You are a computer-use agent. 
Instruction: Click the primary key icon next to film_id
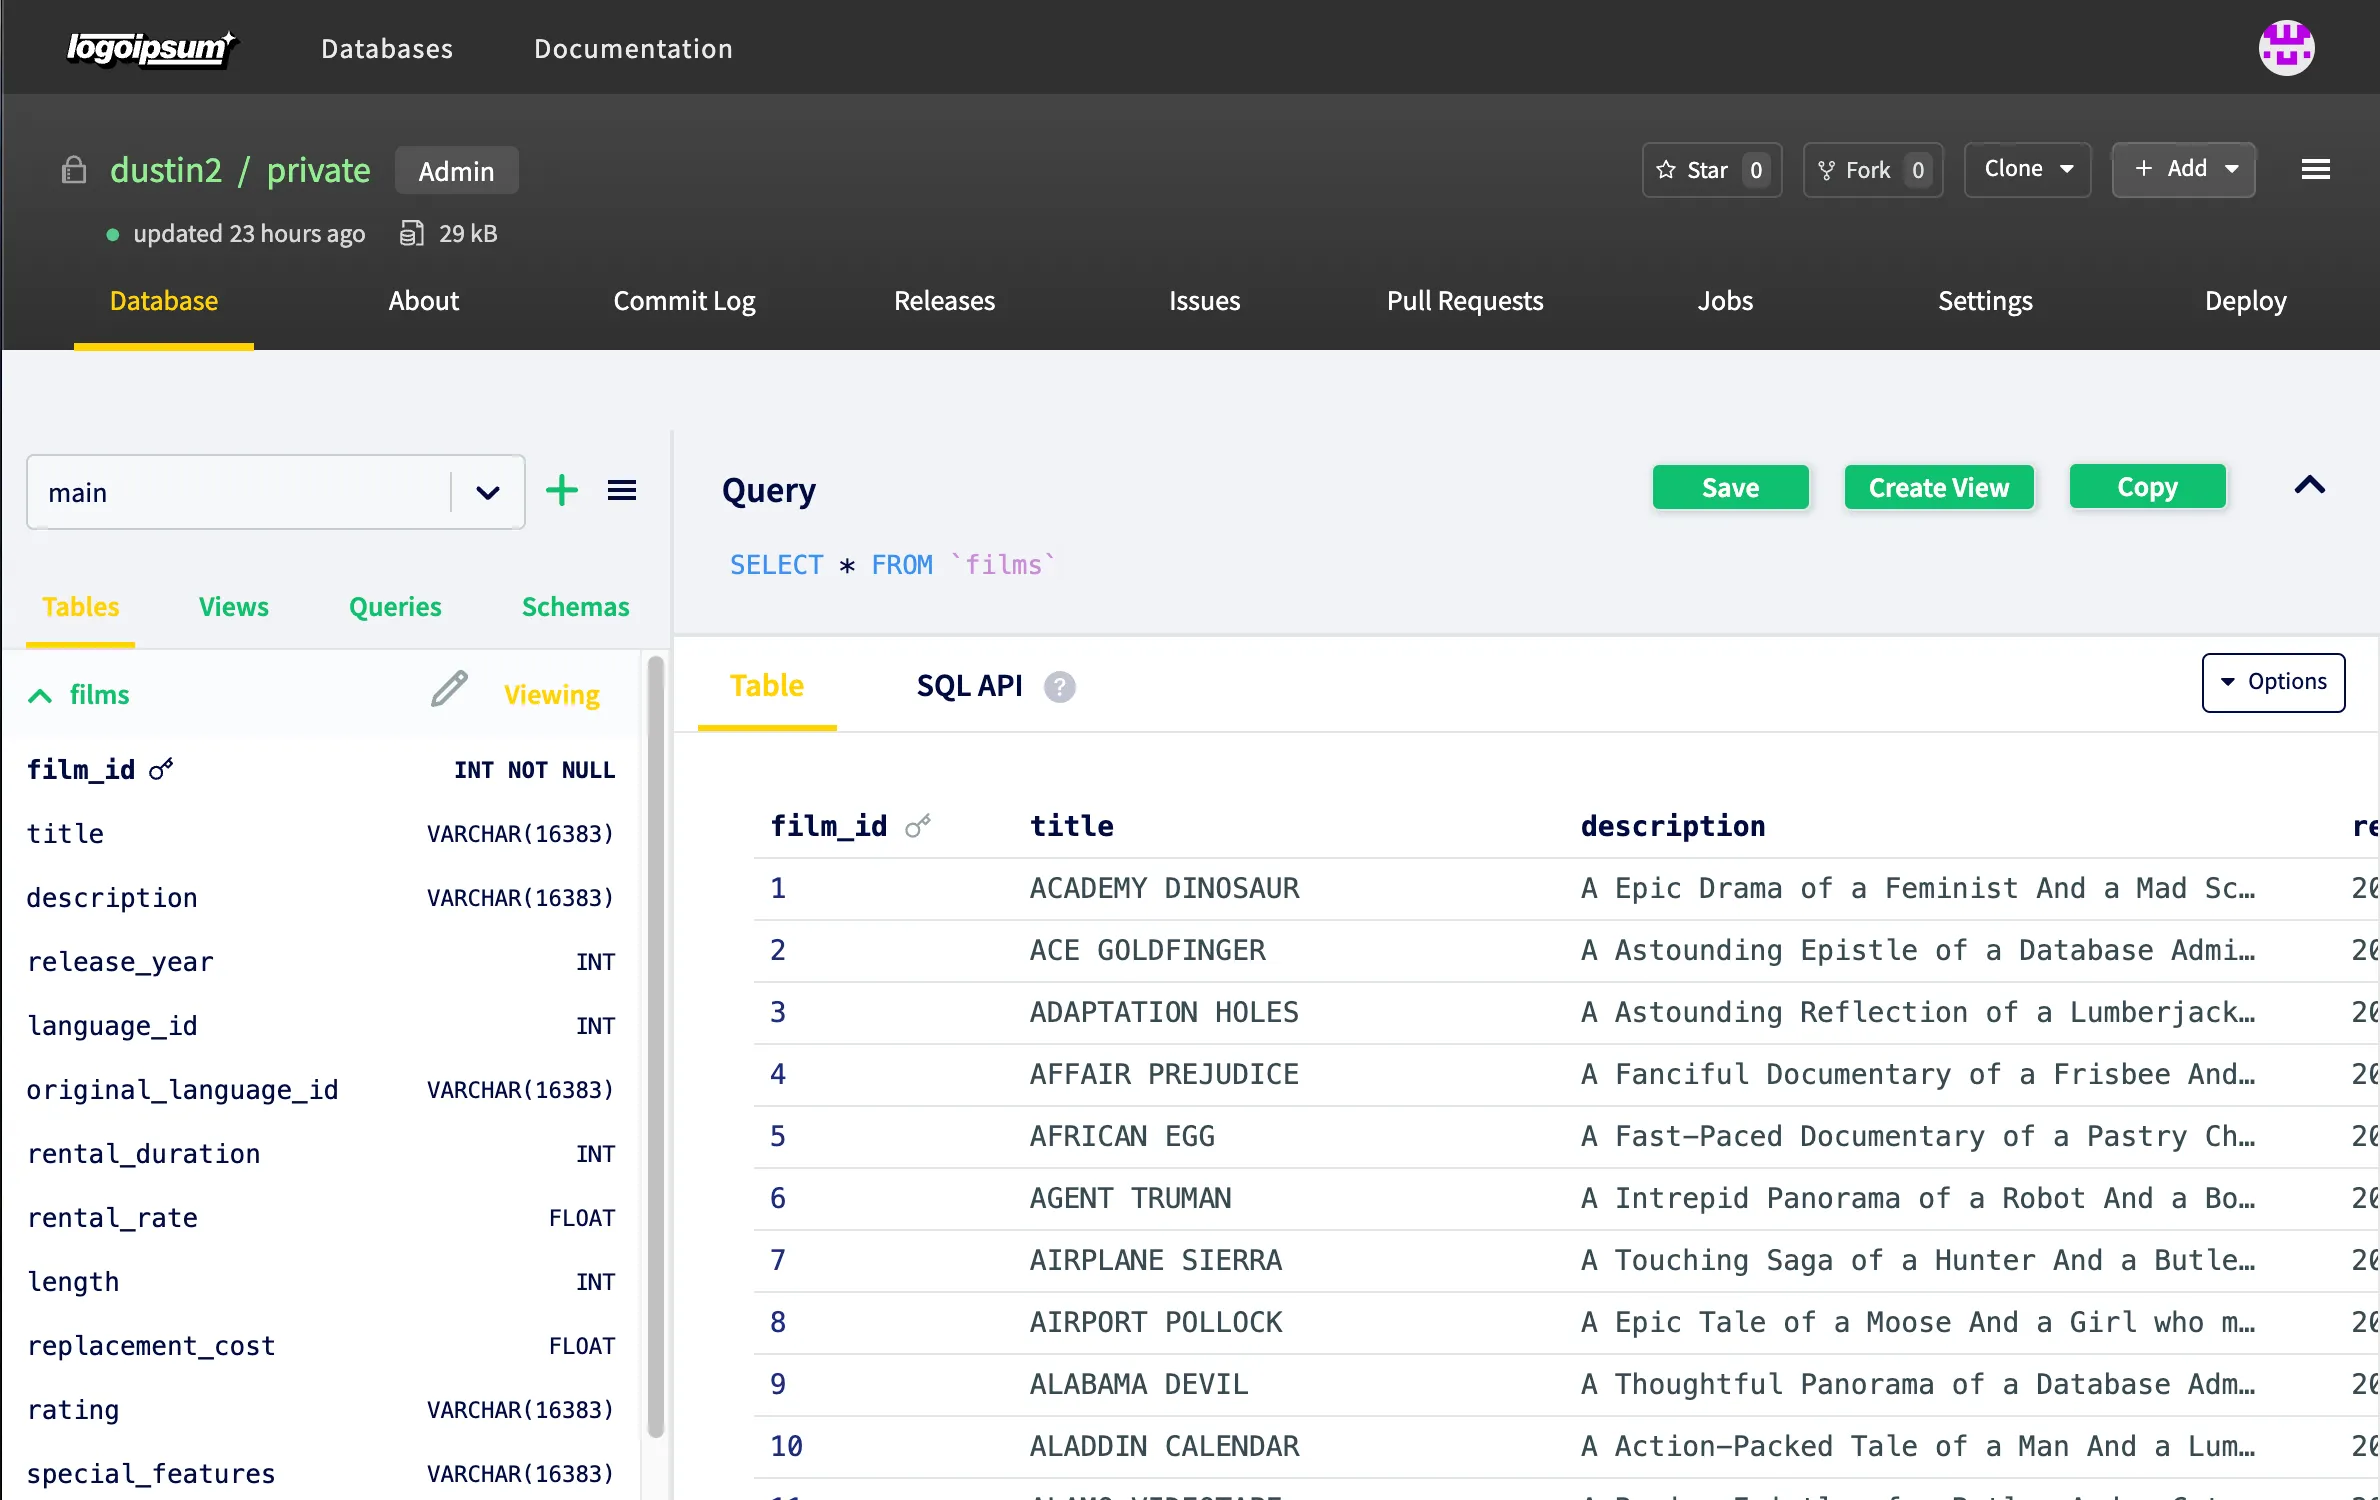click(161, 769)
